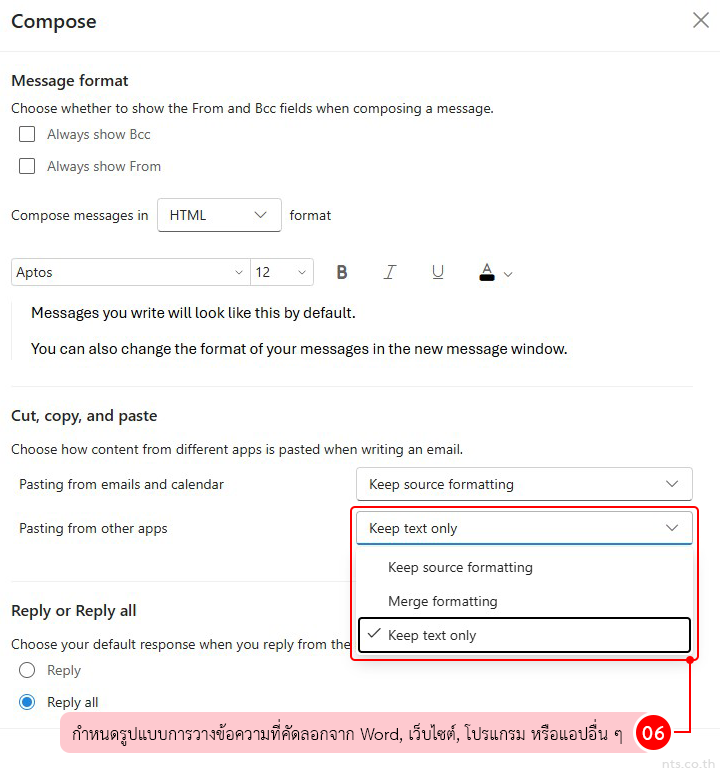Enable Always show Bcc checkbox

(27, 134)
